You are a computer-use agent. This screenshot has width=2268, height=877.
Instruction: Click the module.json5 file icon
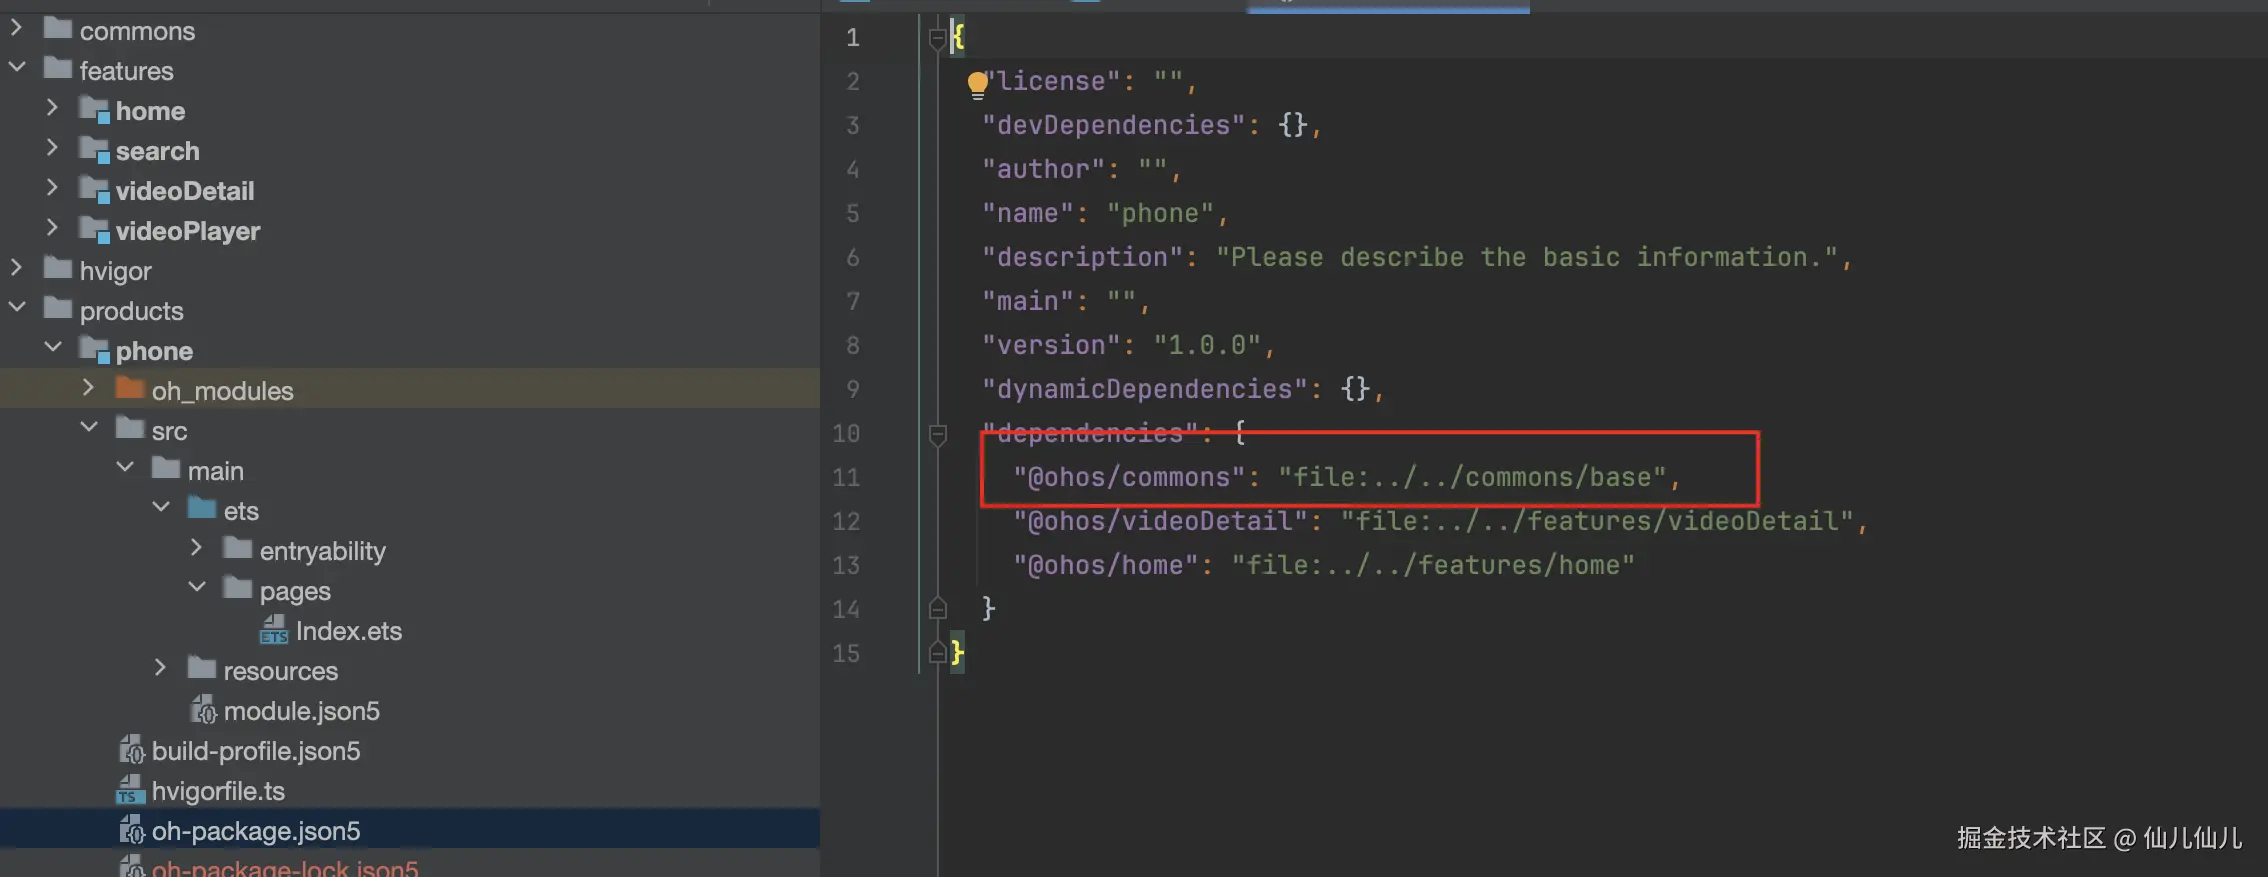[x=203, y=710]
